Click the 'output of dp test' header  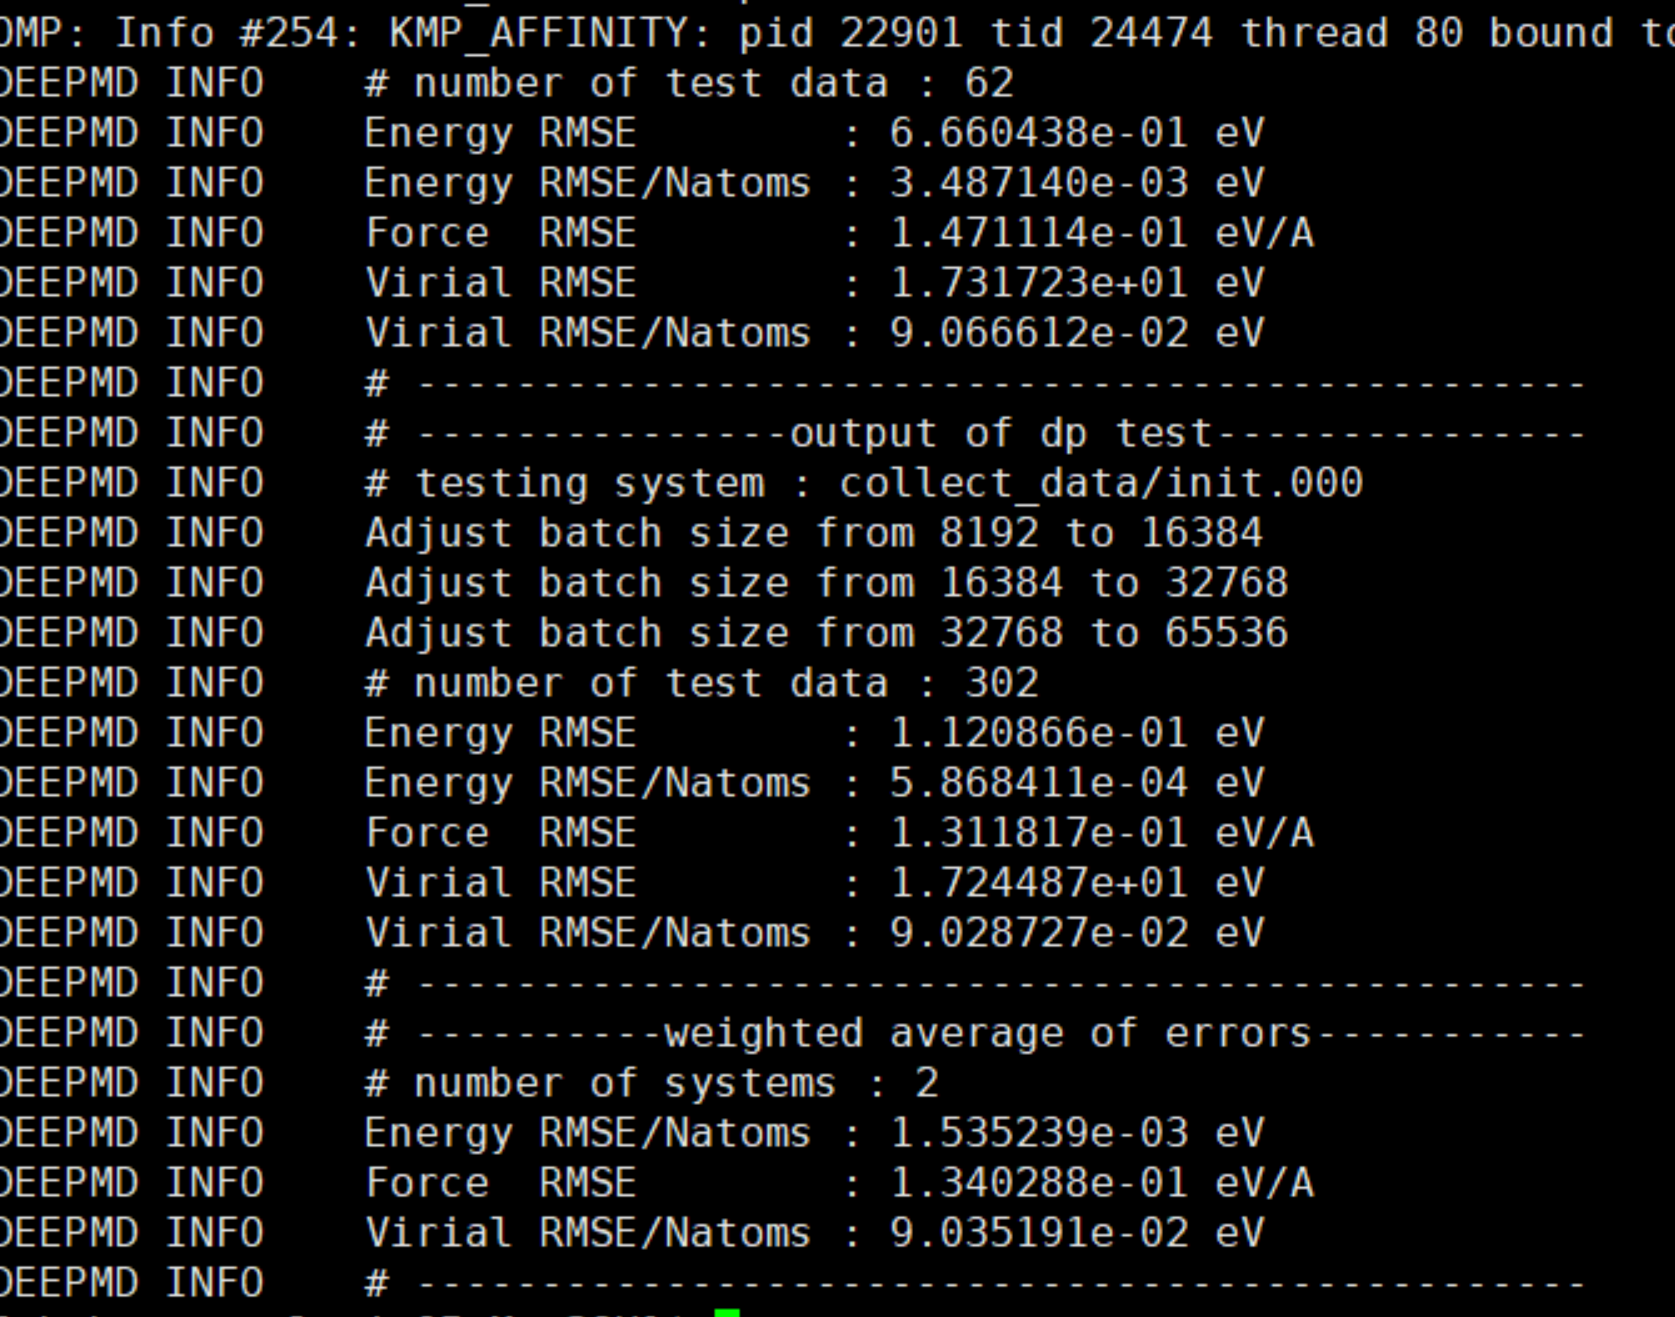point(1000,433)
